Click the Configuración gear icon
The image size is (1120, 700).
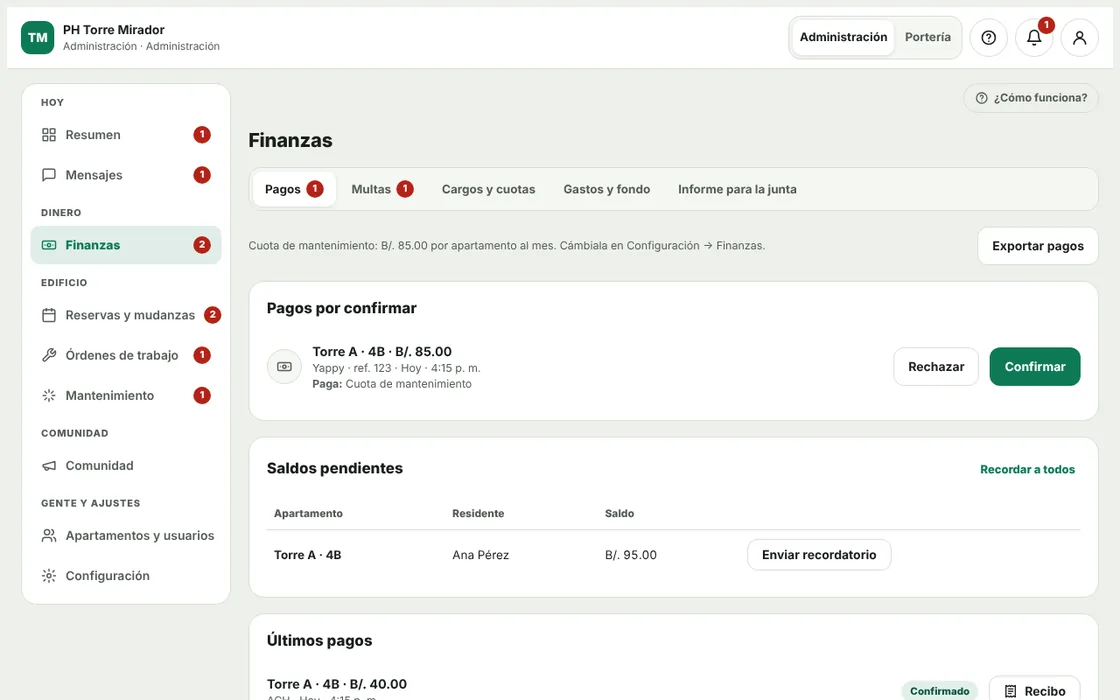click(x=49, y=576)
